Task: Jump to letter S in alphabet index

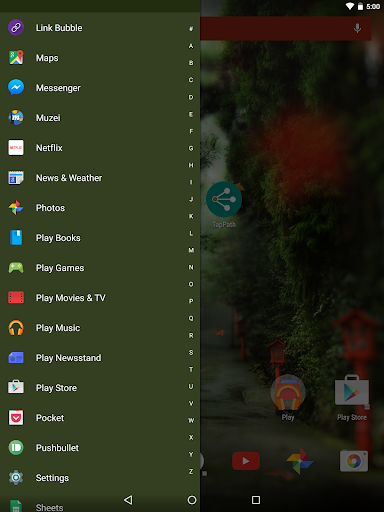Action: click(191, 352)
